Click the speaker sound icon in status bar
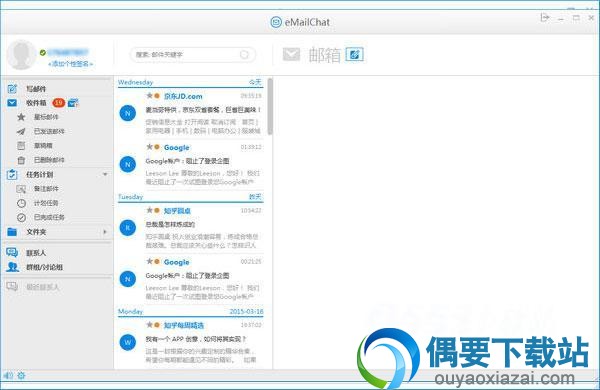The image size is (600, 390). coord(8,375)
